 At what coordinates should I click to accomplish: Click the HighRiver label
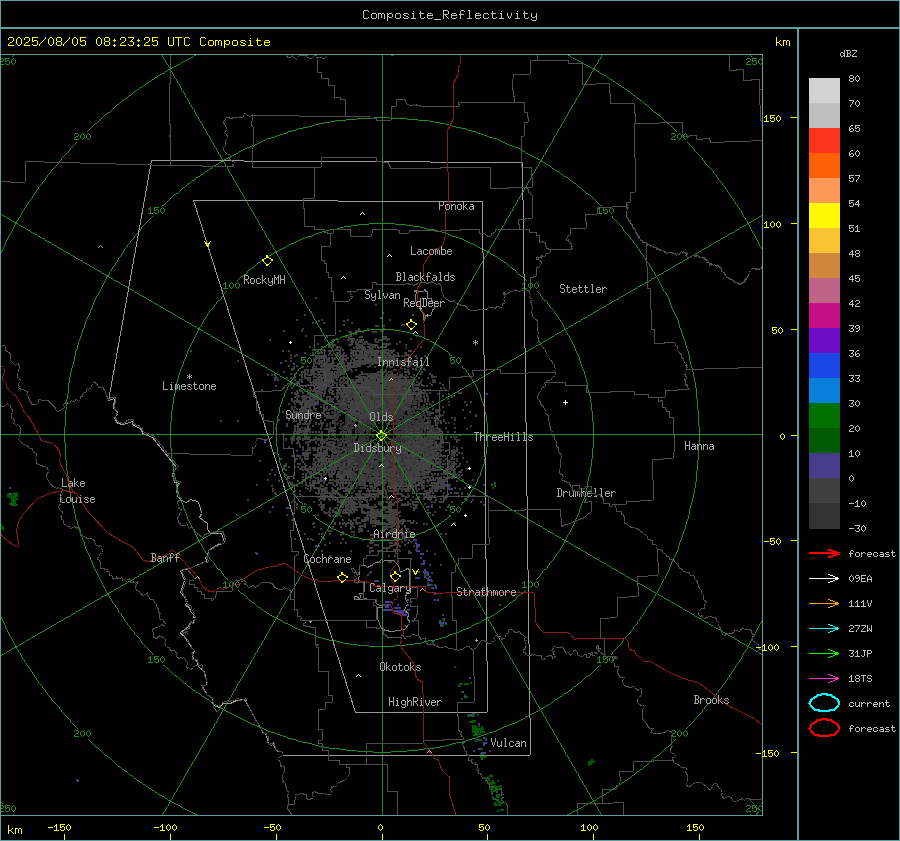(415, 702)
